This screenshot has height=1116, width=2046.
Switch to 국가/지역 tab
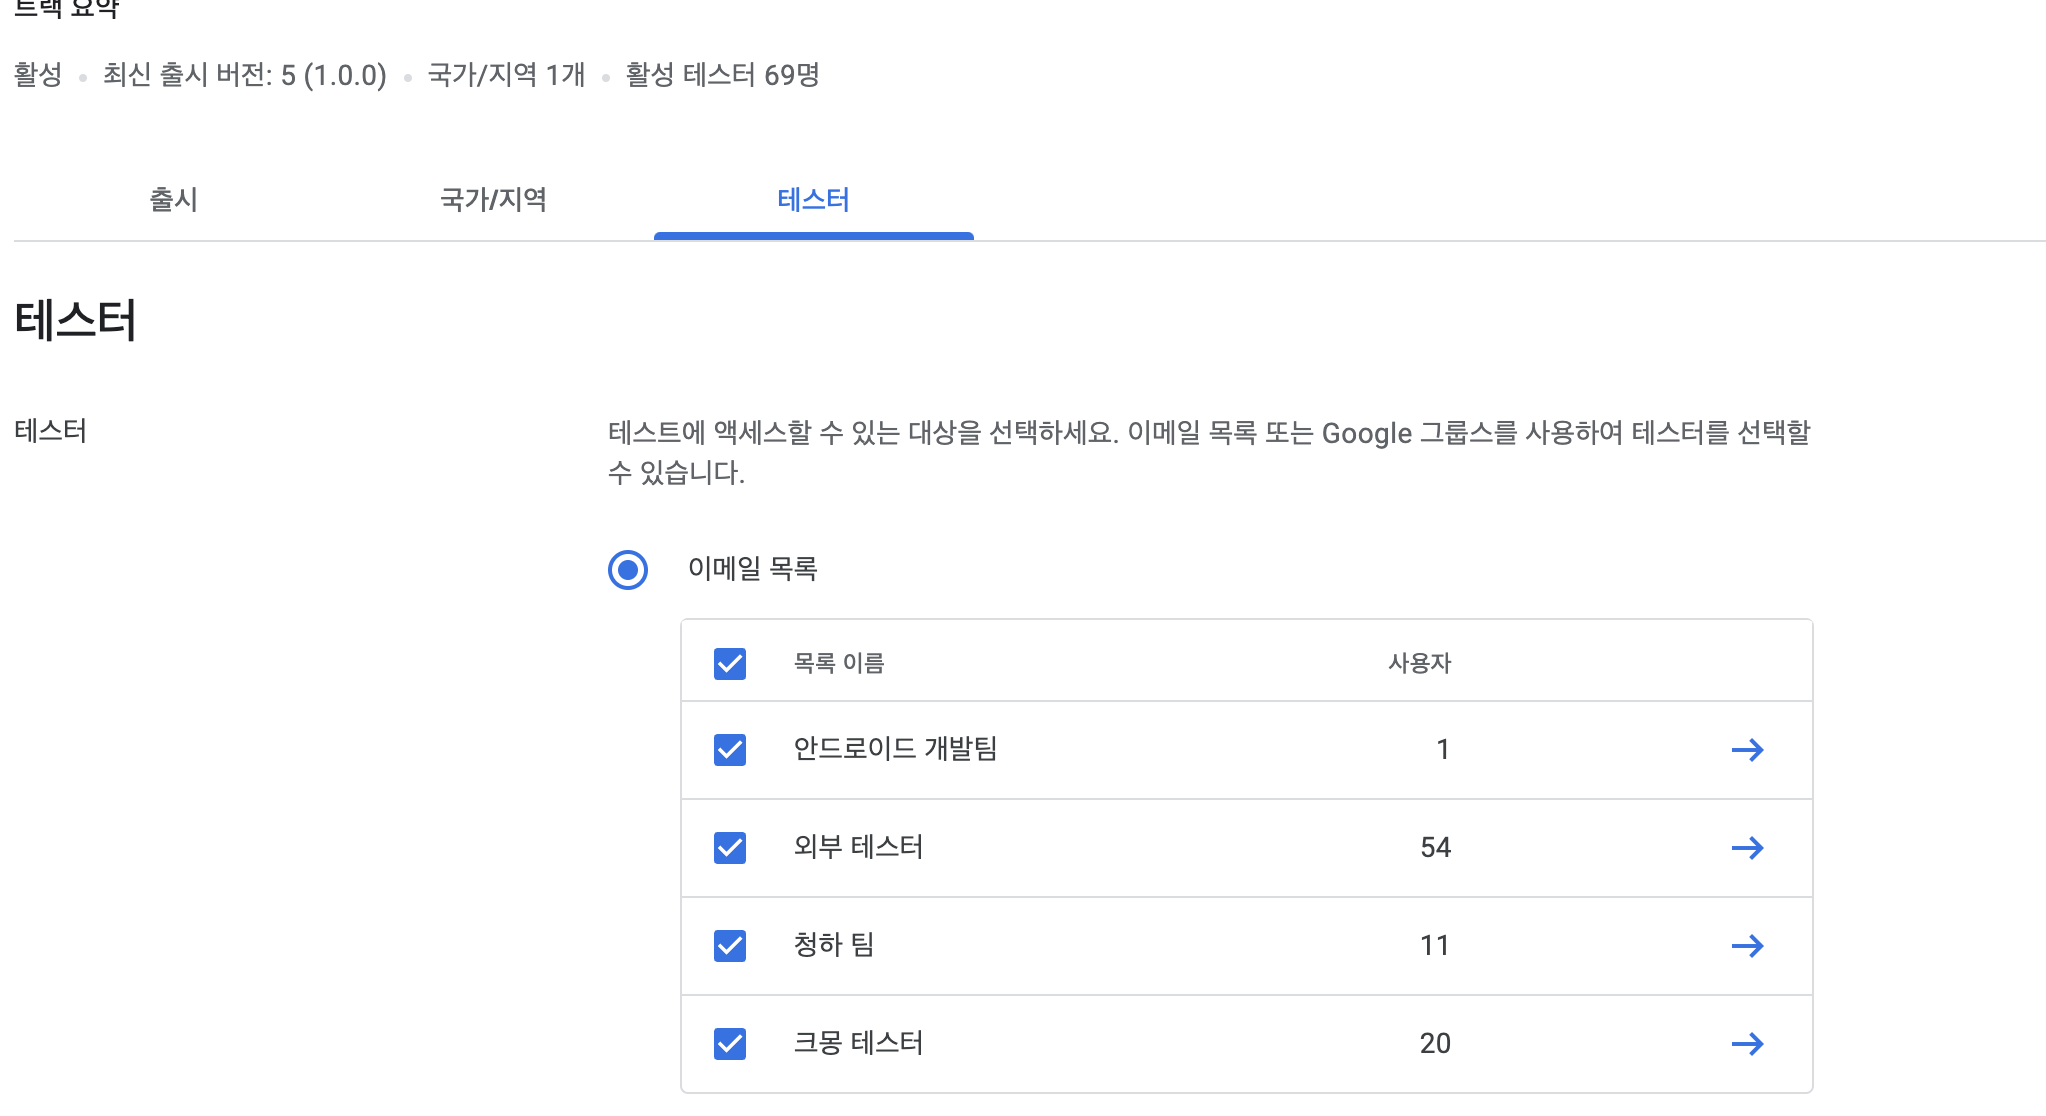[493, 200]
